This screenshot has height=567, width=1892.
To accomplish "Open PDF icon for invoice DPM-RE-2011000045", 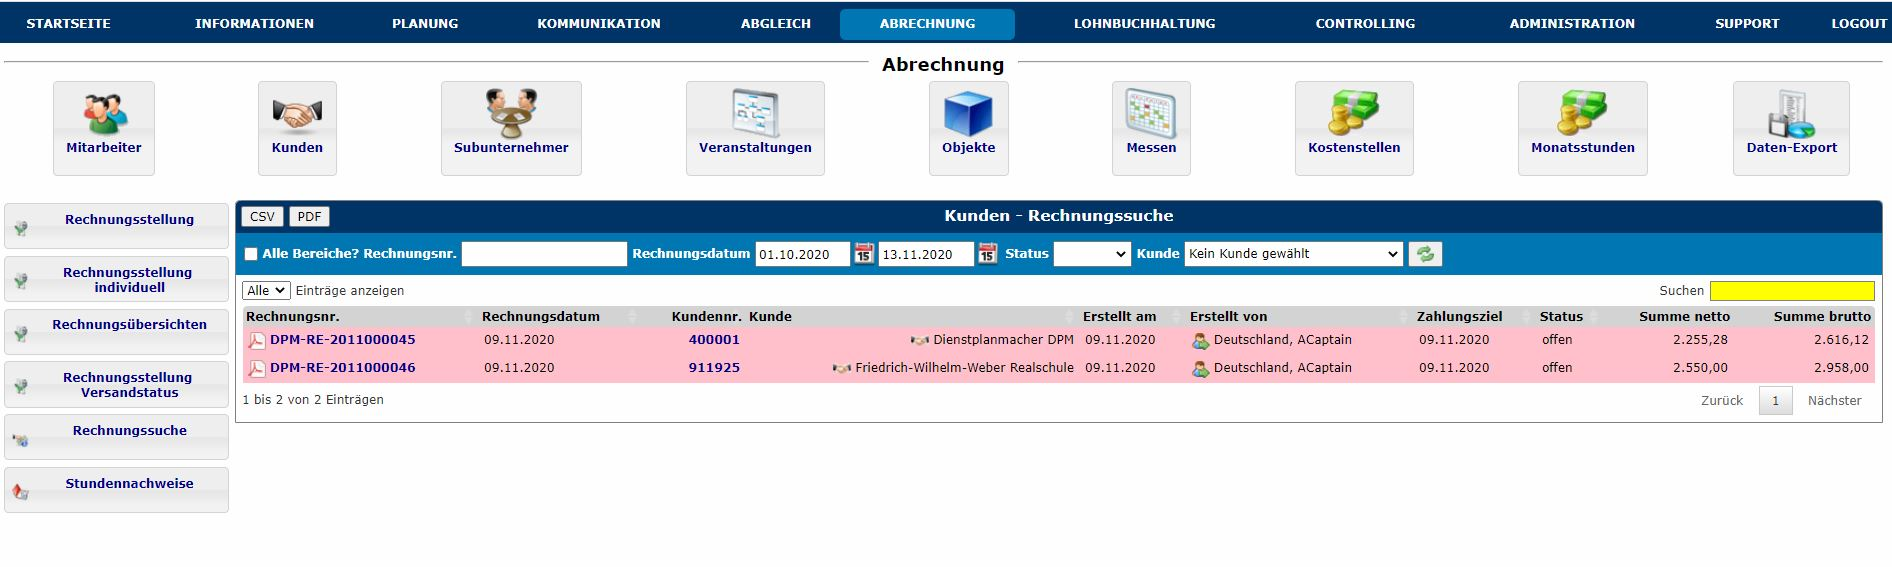I will (257, 340).
